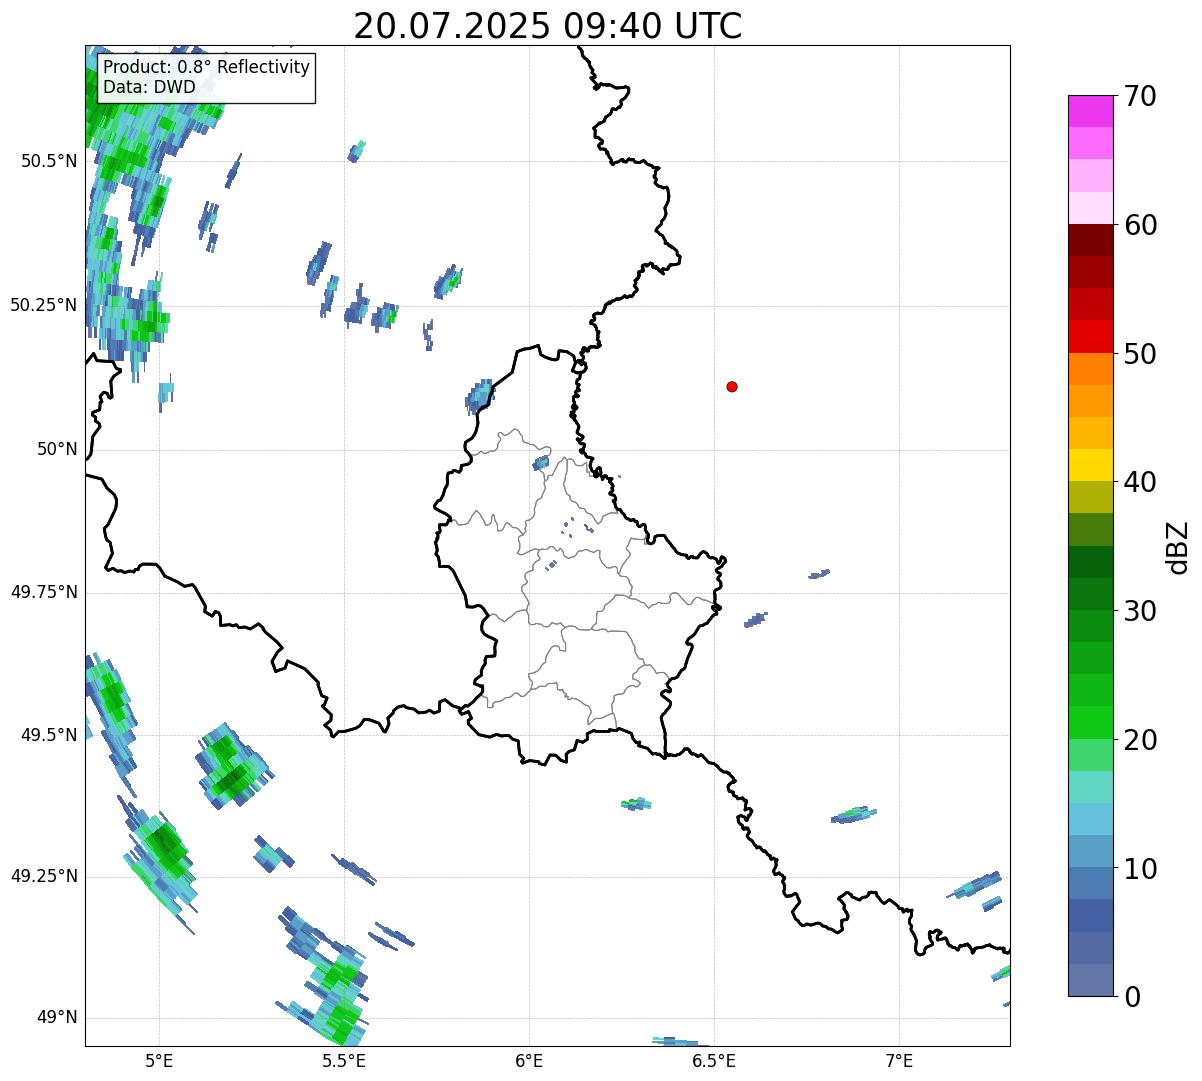
Task: Click the 50.5°N latitude label
Action: (x=48, y=162)
